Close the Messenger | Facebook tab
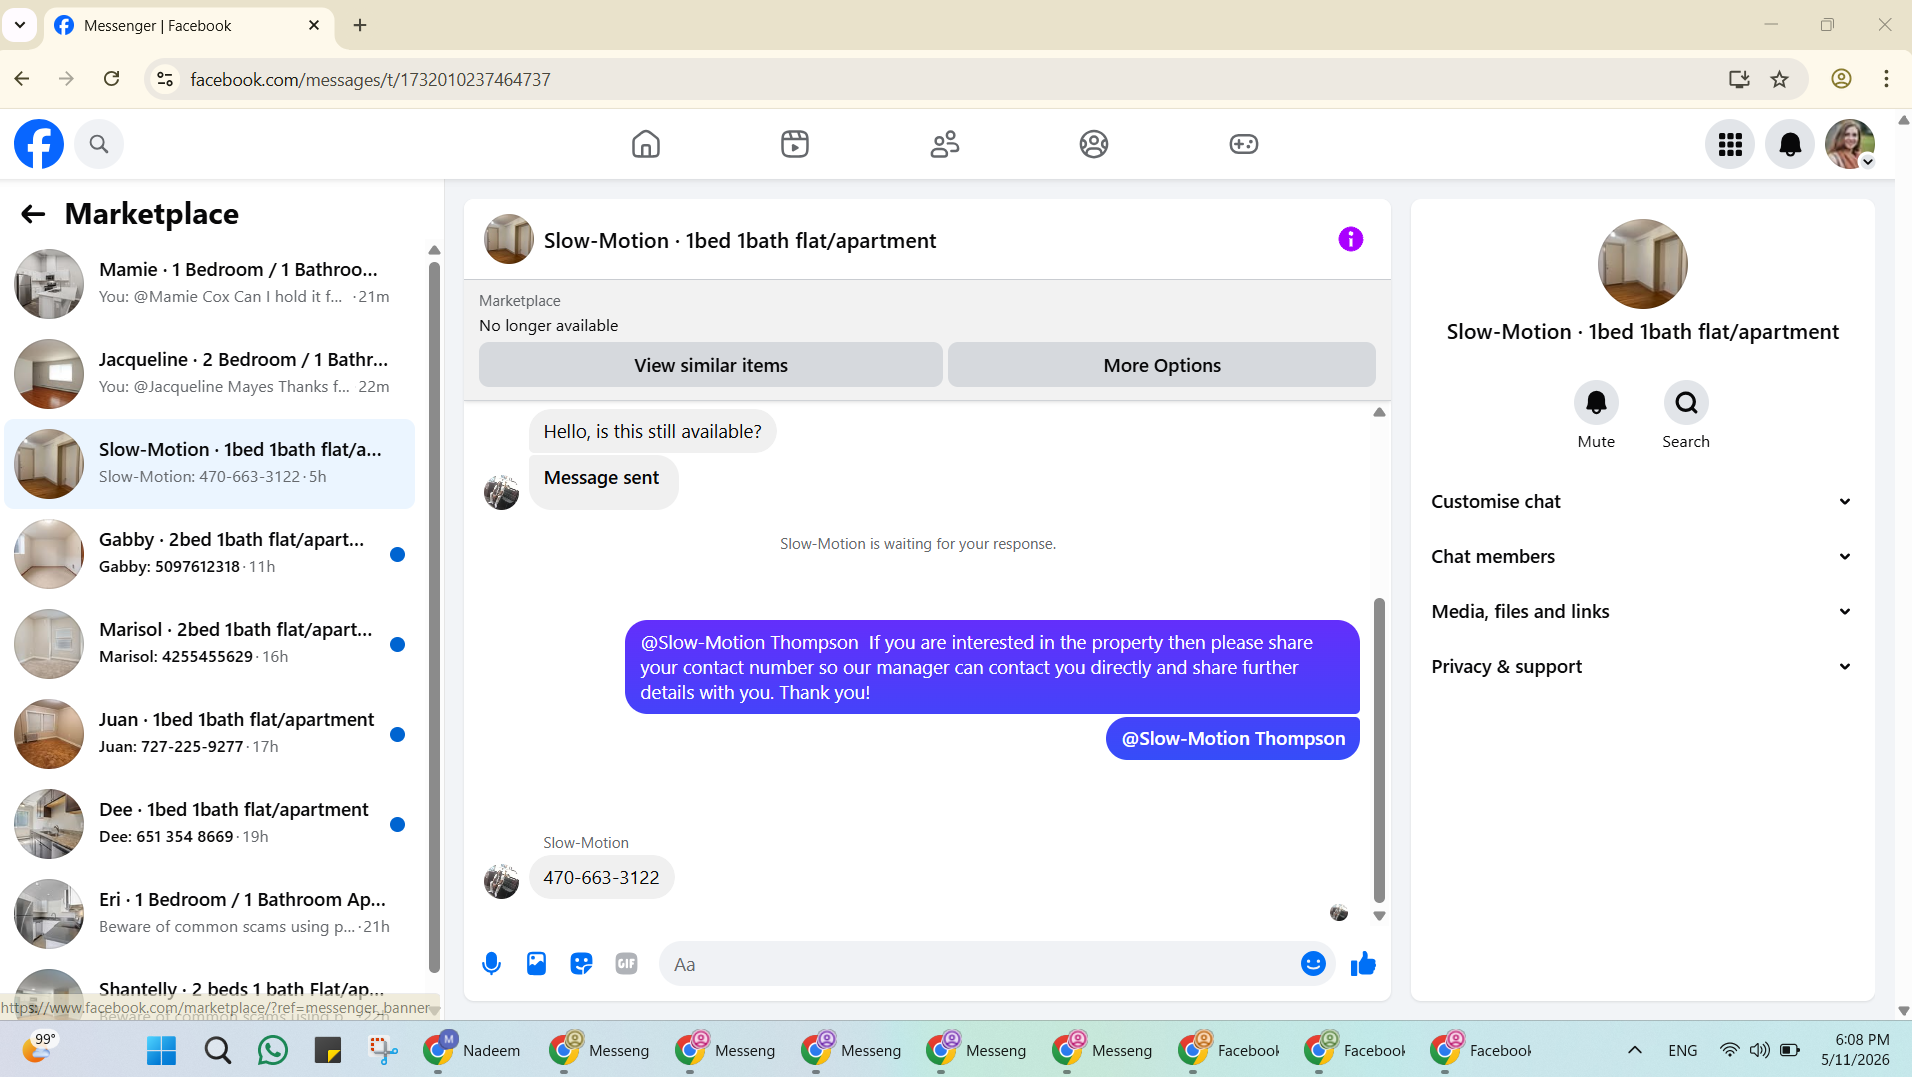This screenshot has width=1912, height=1077. (x=314, y=25)
